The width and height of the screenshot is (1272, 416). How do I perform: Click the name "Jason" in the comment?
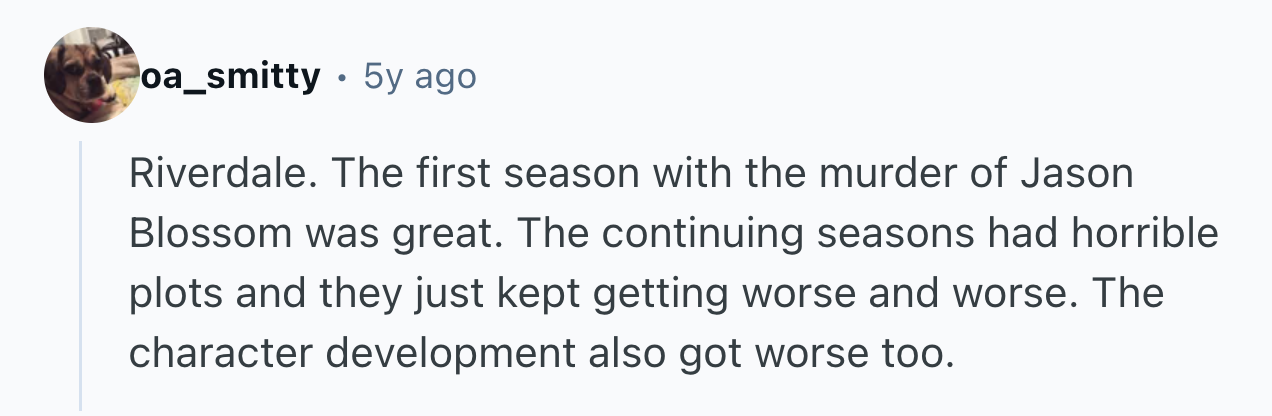tap(1076, 175)
